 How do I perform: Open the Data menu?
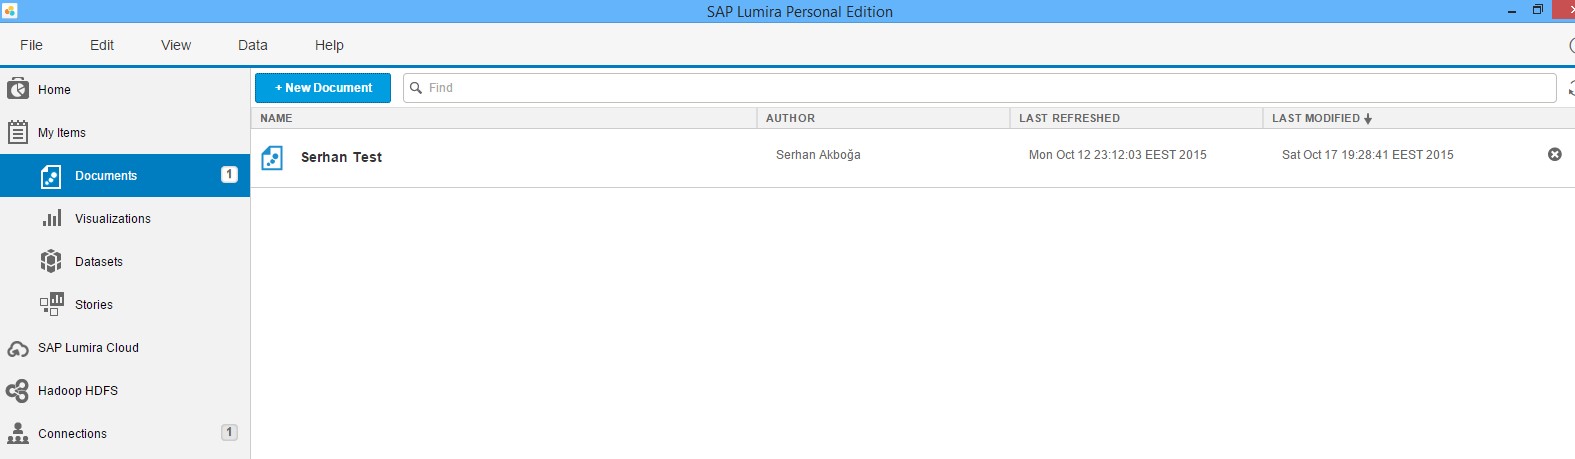coord(253,45)
